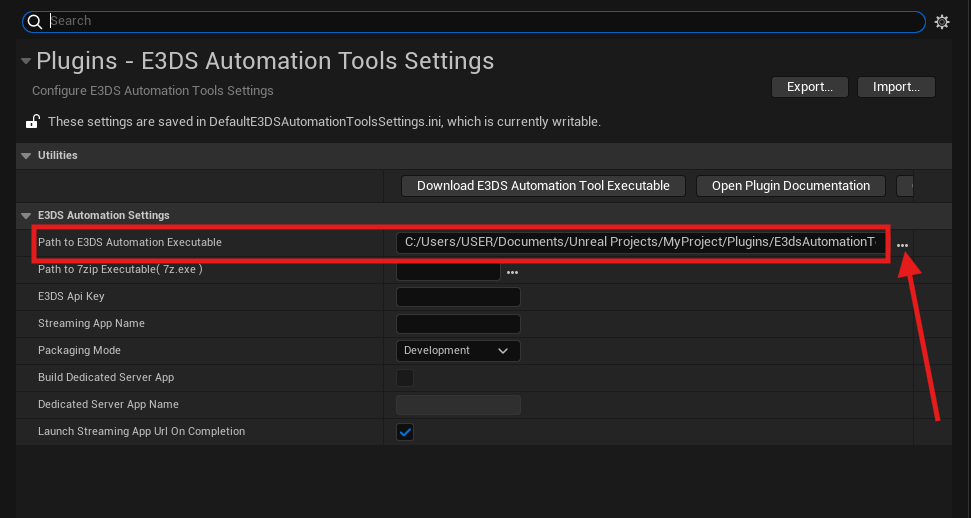The width and height of the screenshot is (971, 518).
Task: Click the magnifier icon in the search bar
Action: [35, 21]
